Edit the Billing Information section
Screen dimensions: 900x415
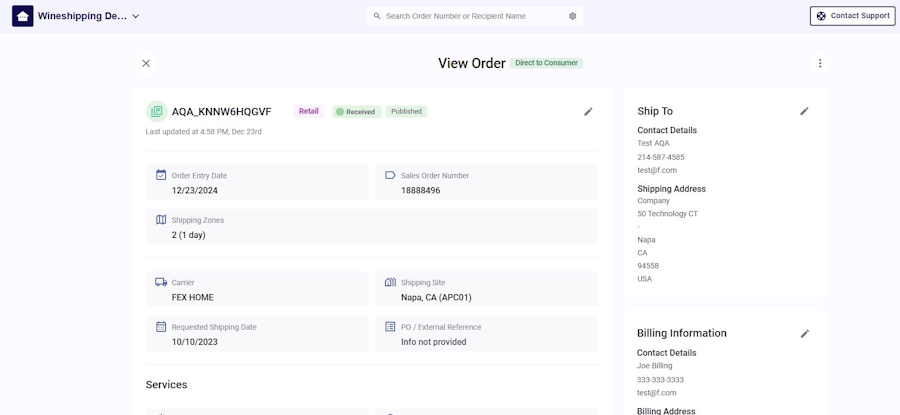(x=805, y=333)
